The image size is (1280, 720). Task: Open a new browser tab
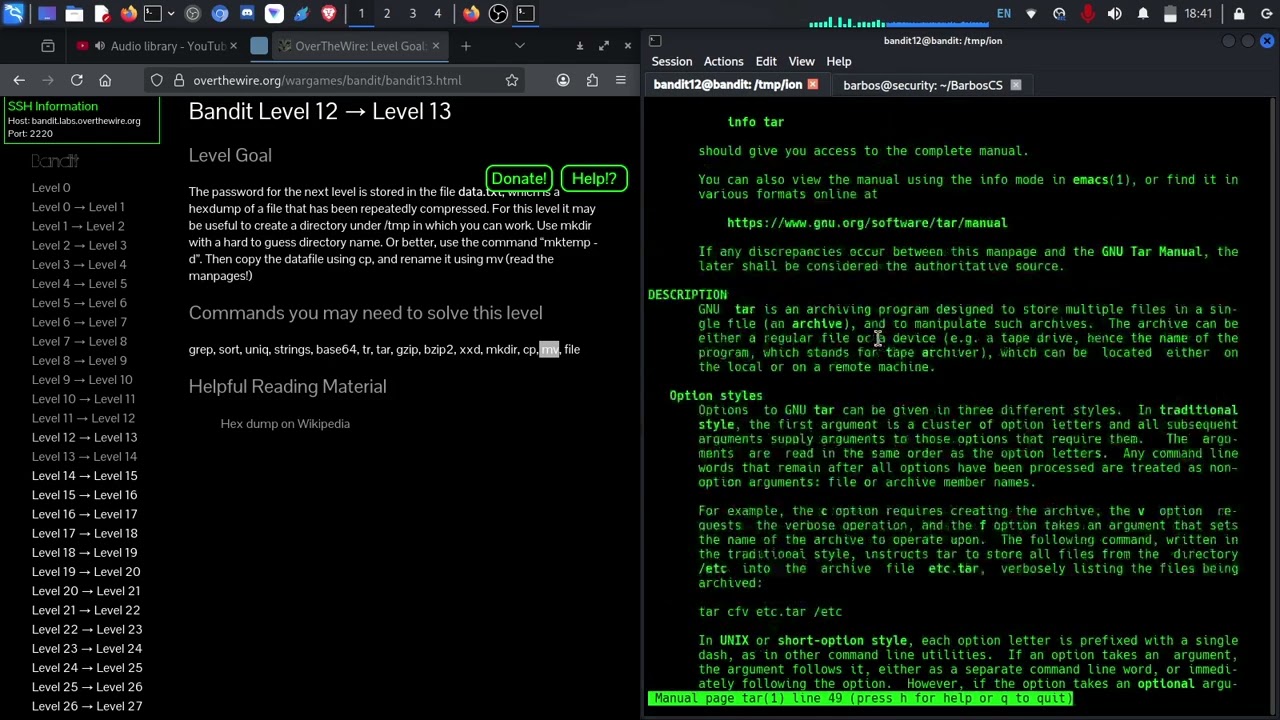click(x=466, y=46)
